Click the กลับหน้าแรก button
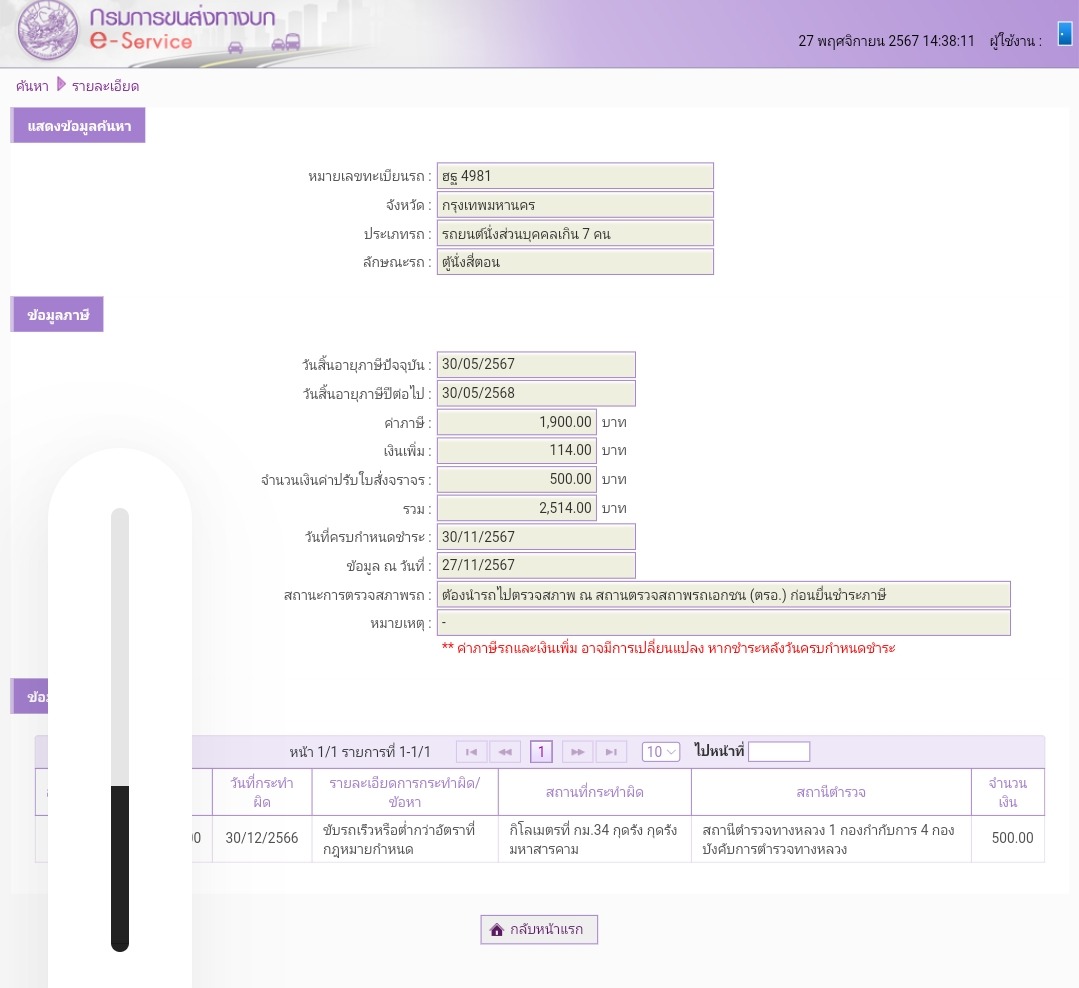The height and width of the screenshot is (988, 1079). click(x=539, y=930)
